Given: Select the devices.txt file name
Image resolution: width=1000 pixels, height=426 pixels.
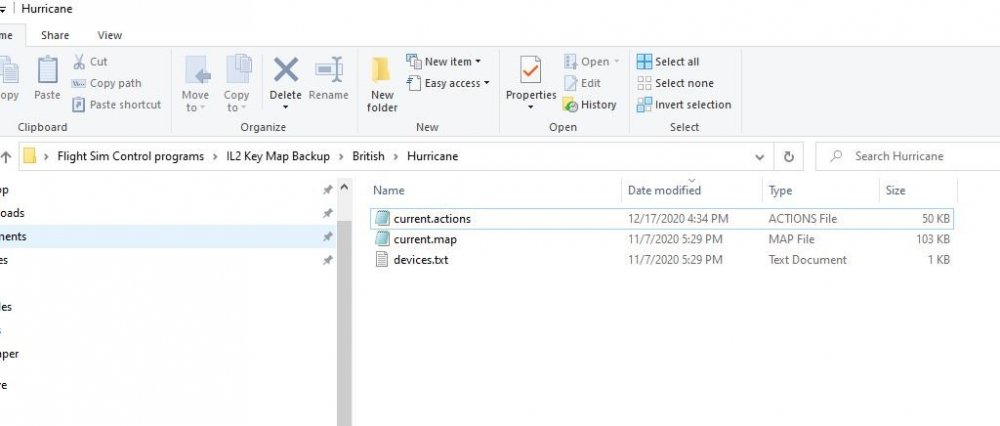Looking at the screenshot, I should click(x=421, y=260).
